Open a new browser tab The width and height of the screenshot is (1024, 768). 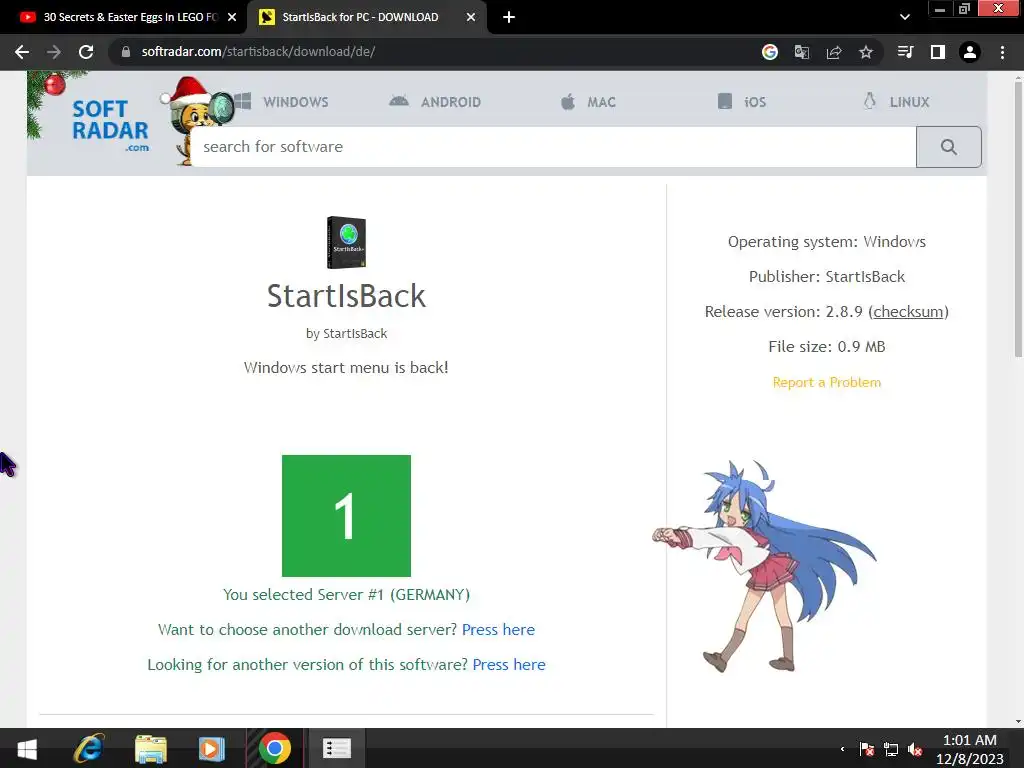click(509, 17)
